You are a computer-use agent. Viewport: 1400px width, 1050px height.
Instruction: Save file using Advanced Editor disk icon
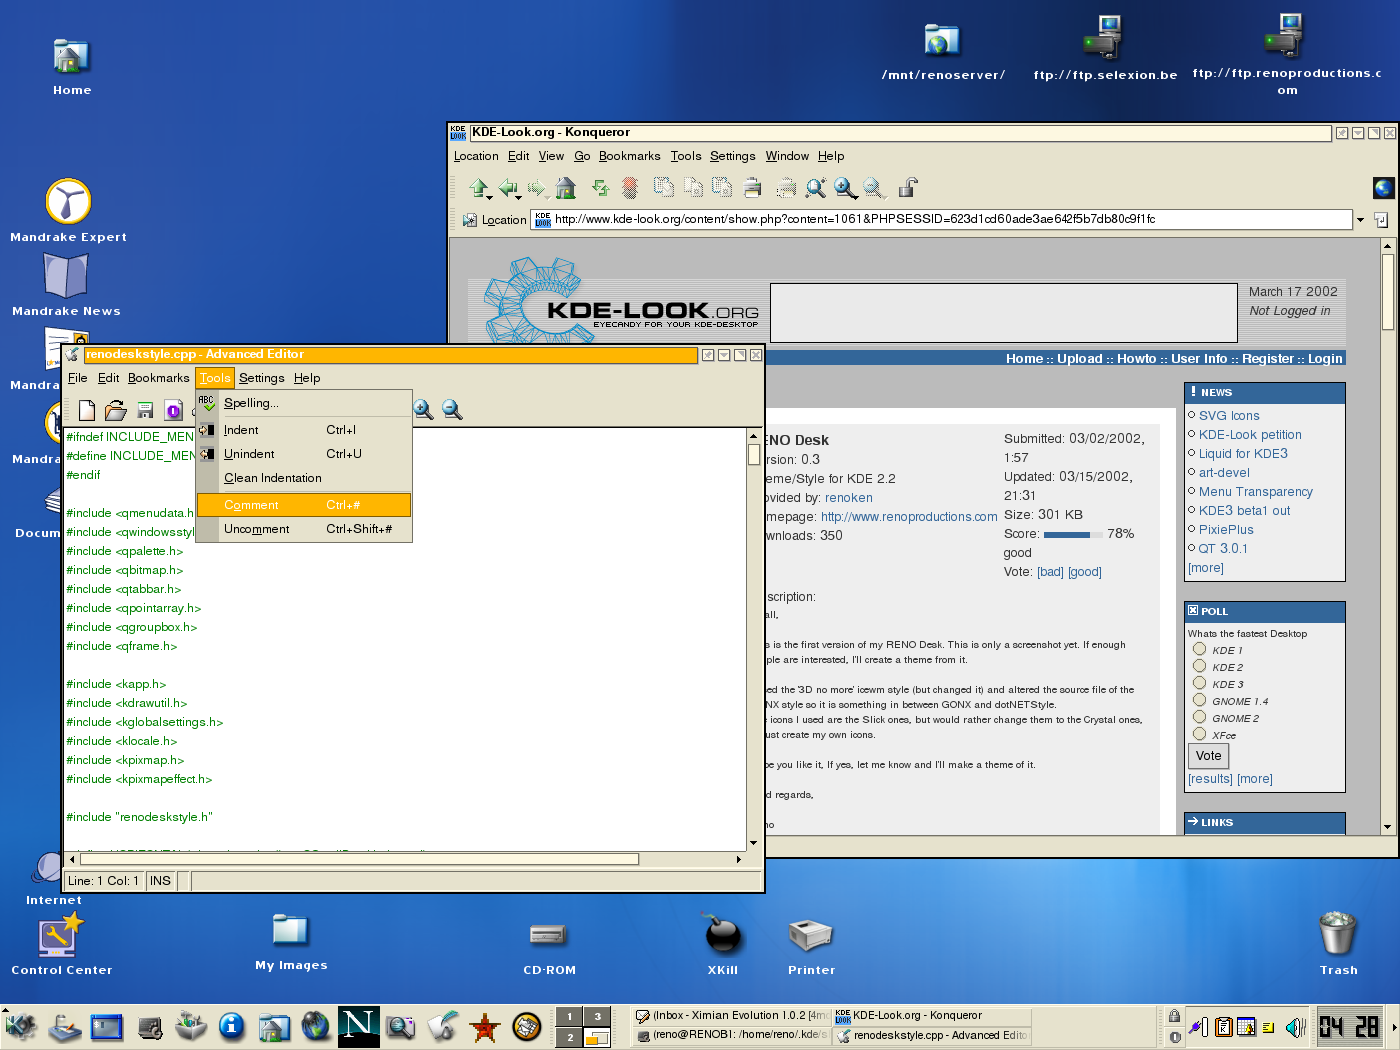(145, 410)
